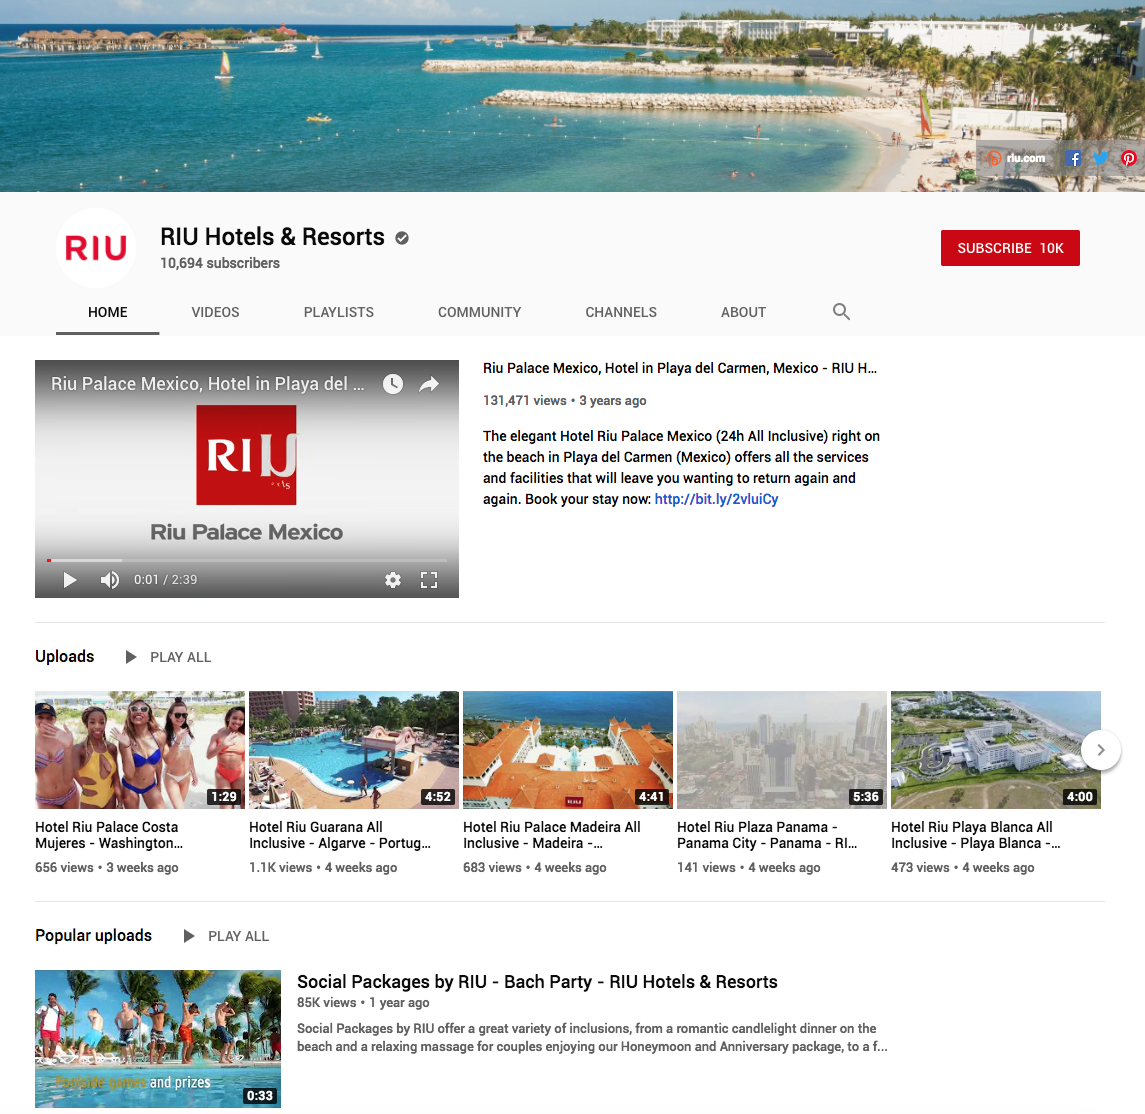This screenshot has width=1145, height=1114.
Task: Switch to the Videos tab
Action: pyautogui.click(x=215, y=311)
